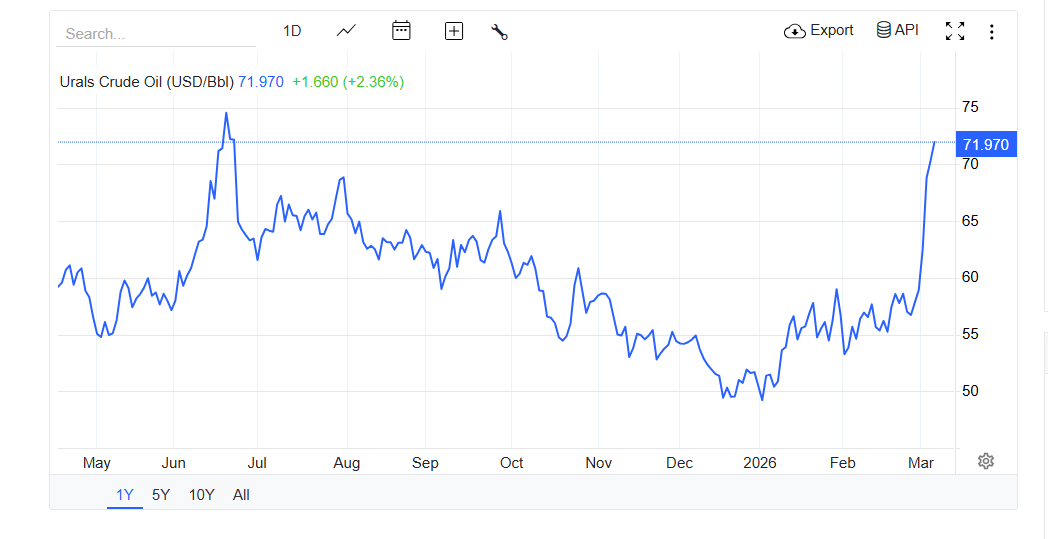Focus the Search input field
1048x539 pixels.
click(155, 34)
